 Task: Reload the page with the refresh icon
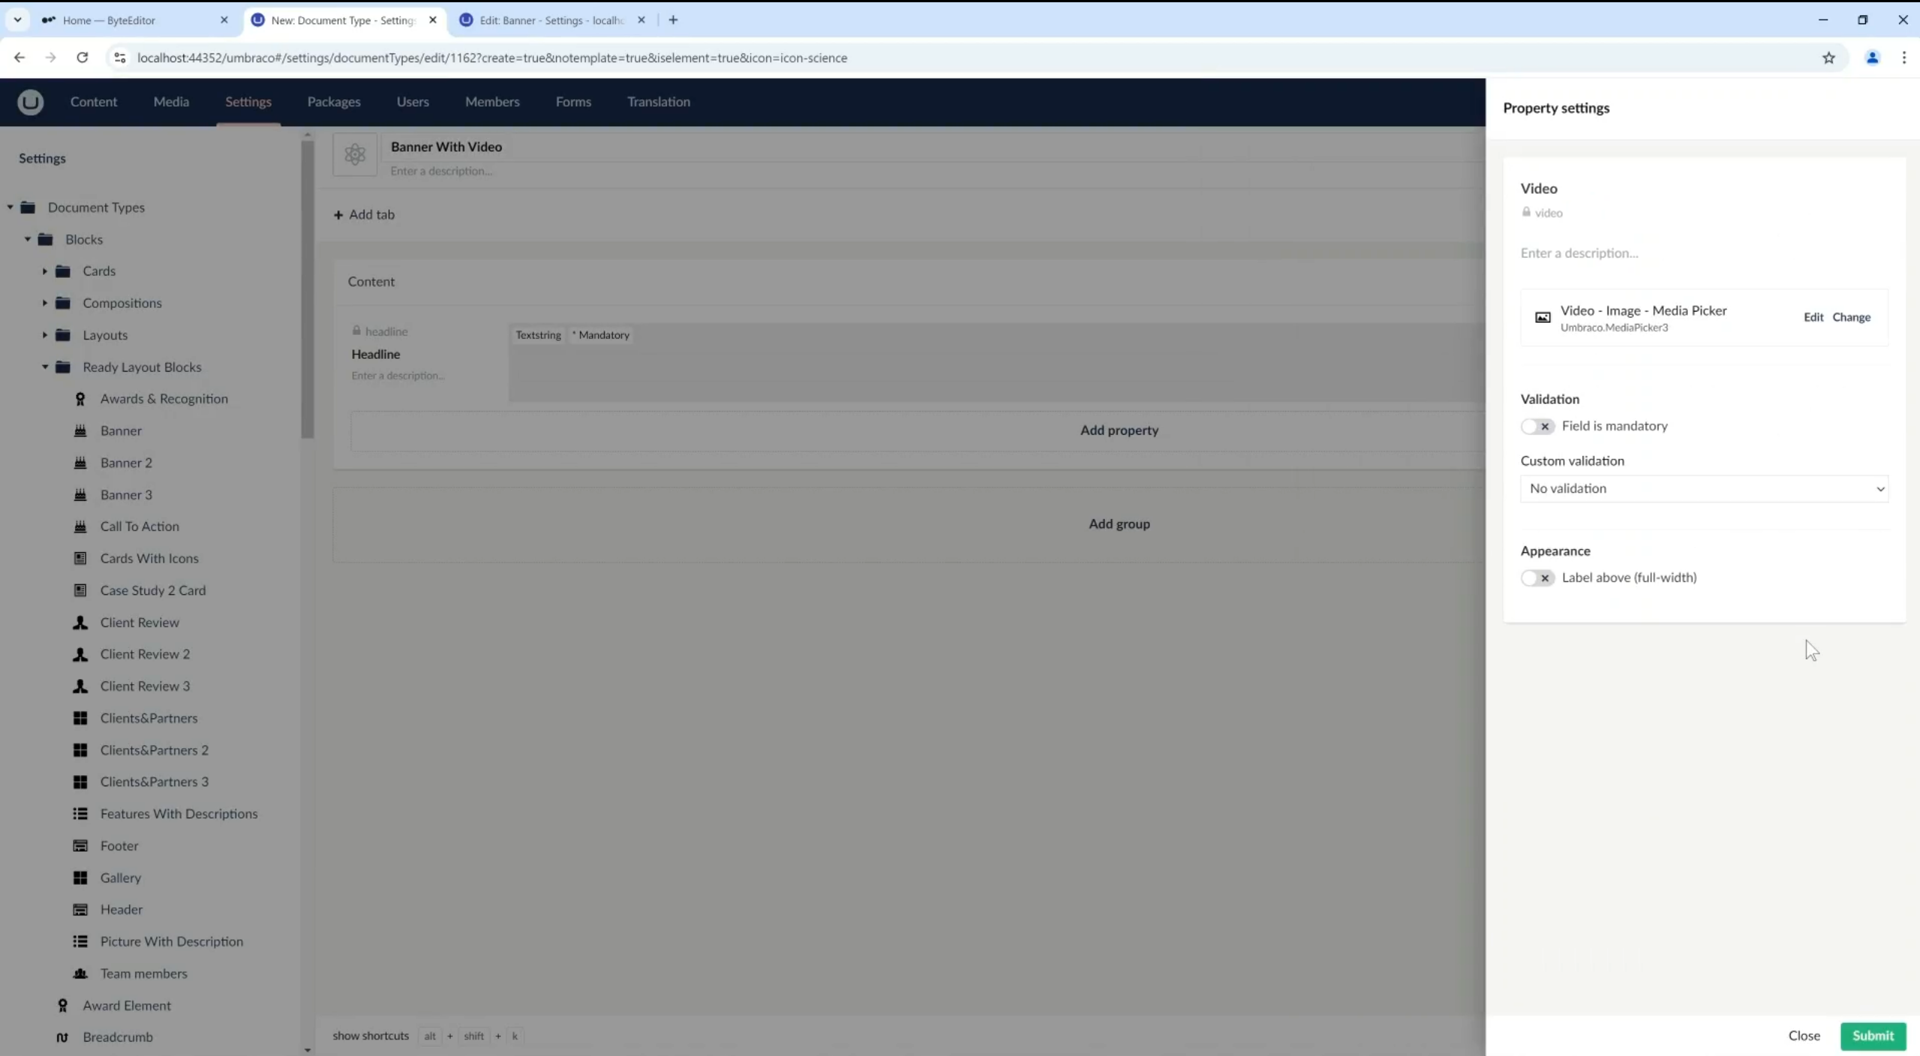click(82, 58)
